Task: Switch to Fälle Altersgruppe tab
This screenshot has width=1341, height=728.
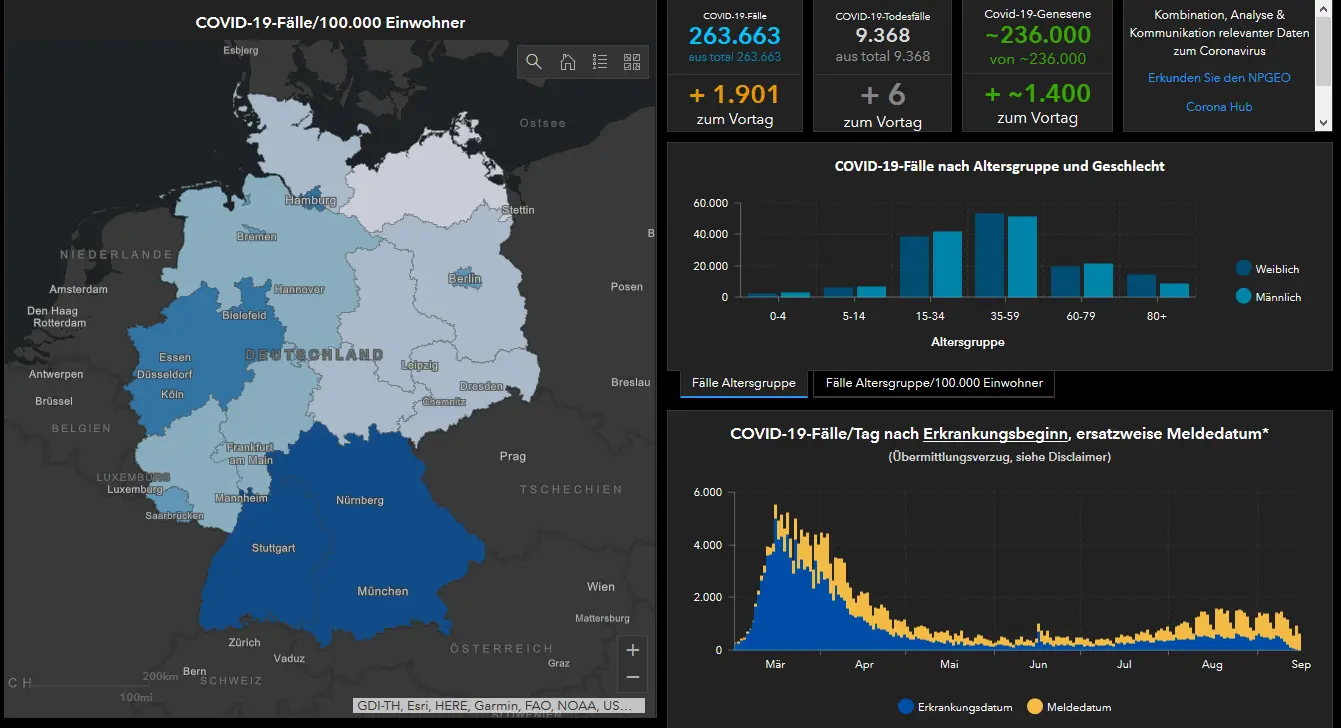Action: pos(744,383)
